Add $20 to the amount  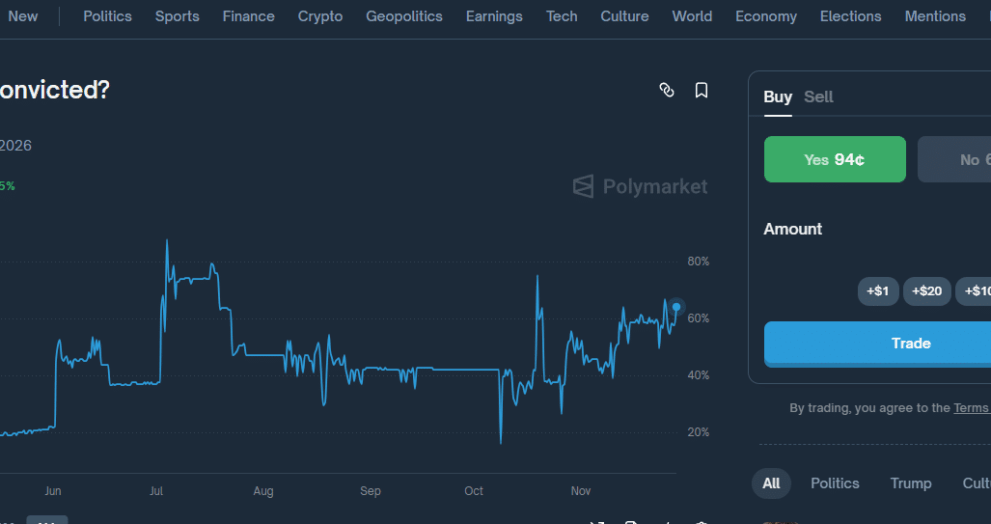[x=927, y=291]
